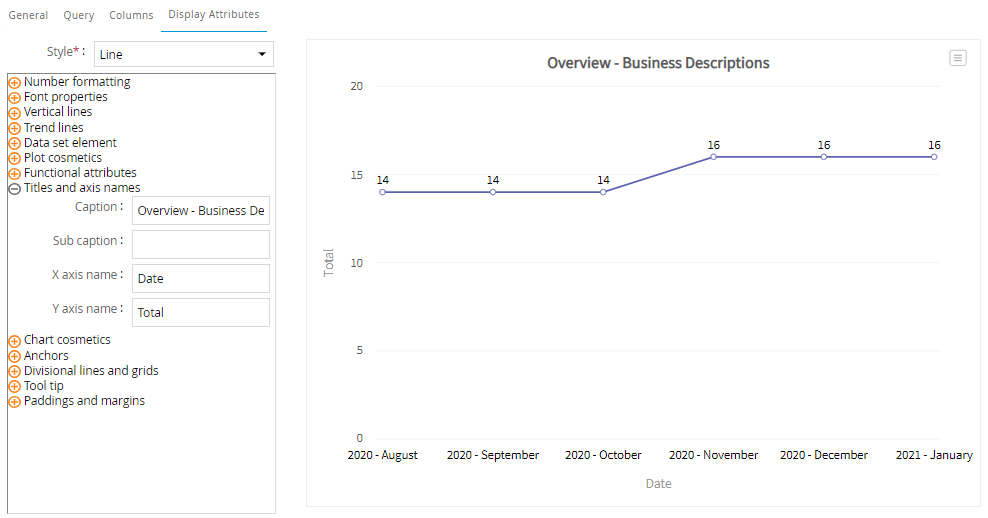Collapse the Titles and axis names section
988x518 pixels.
pyautogui.click(x=15, y=188)
